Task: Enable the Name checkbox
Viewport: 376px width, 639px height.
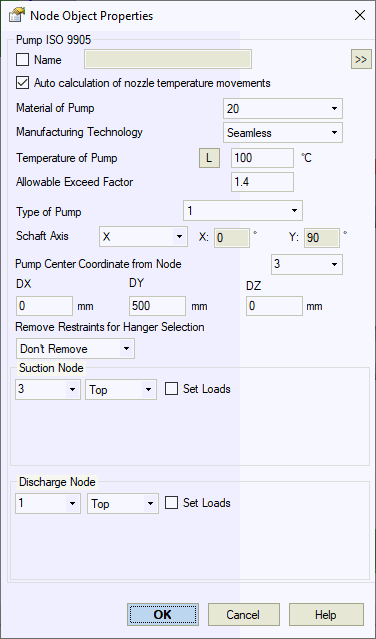Action: pyautogui.click(x=22, y=59)
